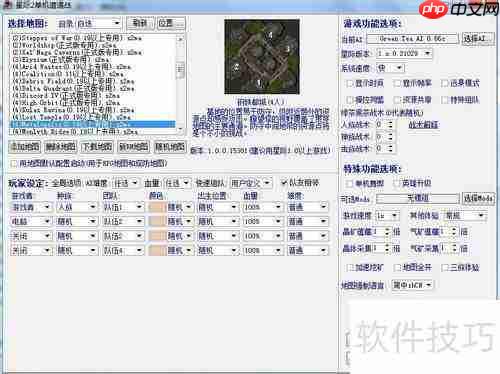Image resolution: width=500 pixels, height=374 pixels.
Task: Open the 100% health dropdown in the 队伍2 row
Action: pos(263,221)
